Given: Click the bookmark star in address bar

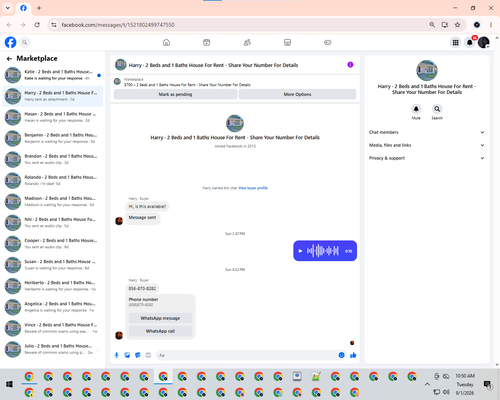Looking at the screenshot, I should coord(457,25).
